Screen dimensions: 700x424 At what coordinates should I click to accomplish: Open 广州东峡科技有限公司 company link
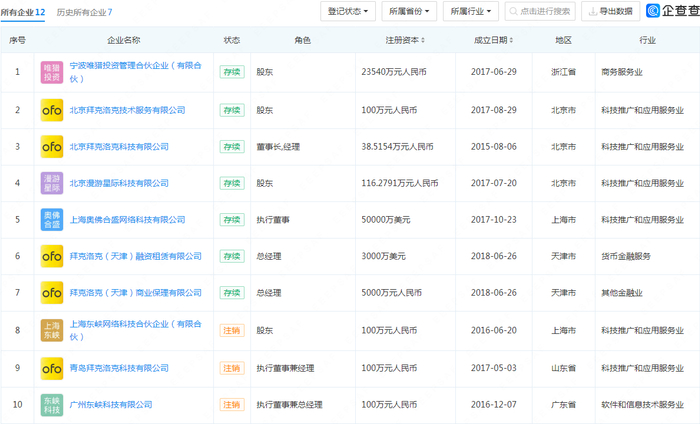(110, 404)
